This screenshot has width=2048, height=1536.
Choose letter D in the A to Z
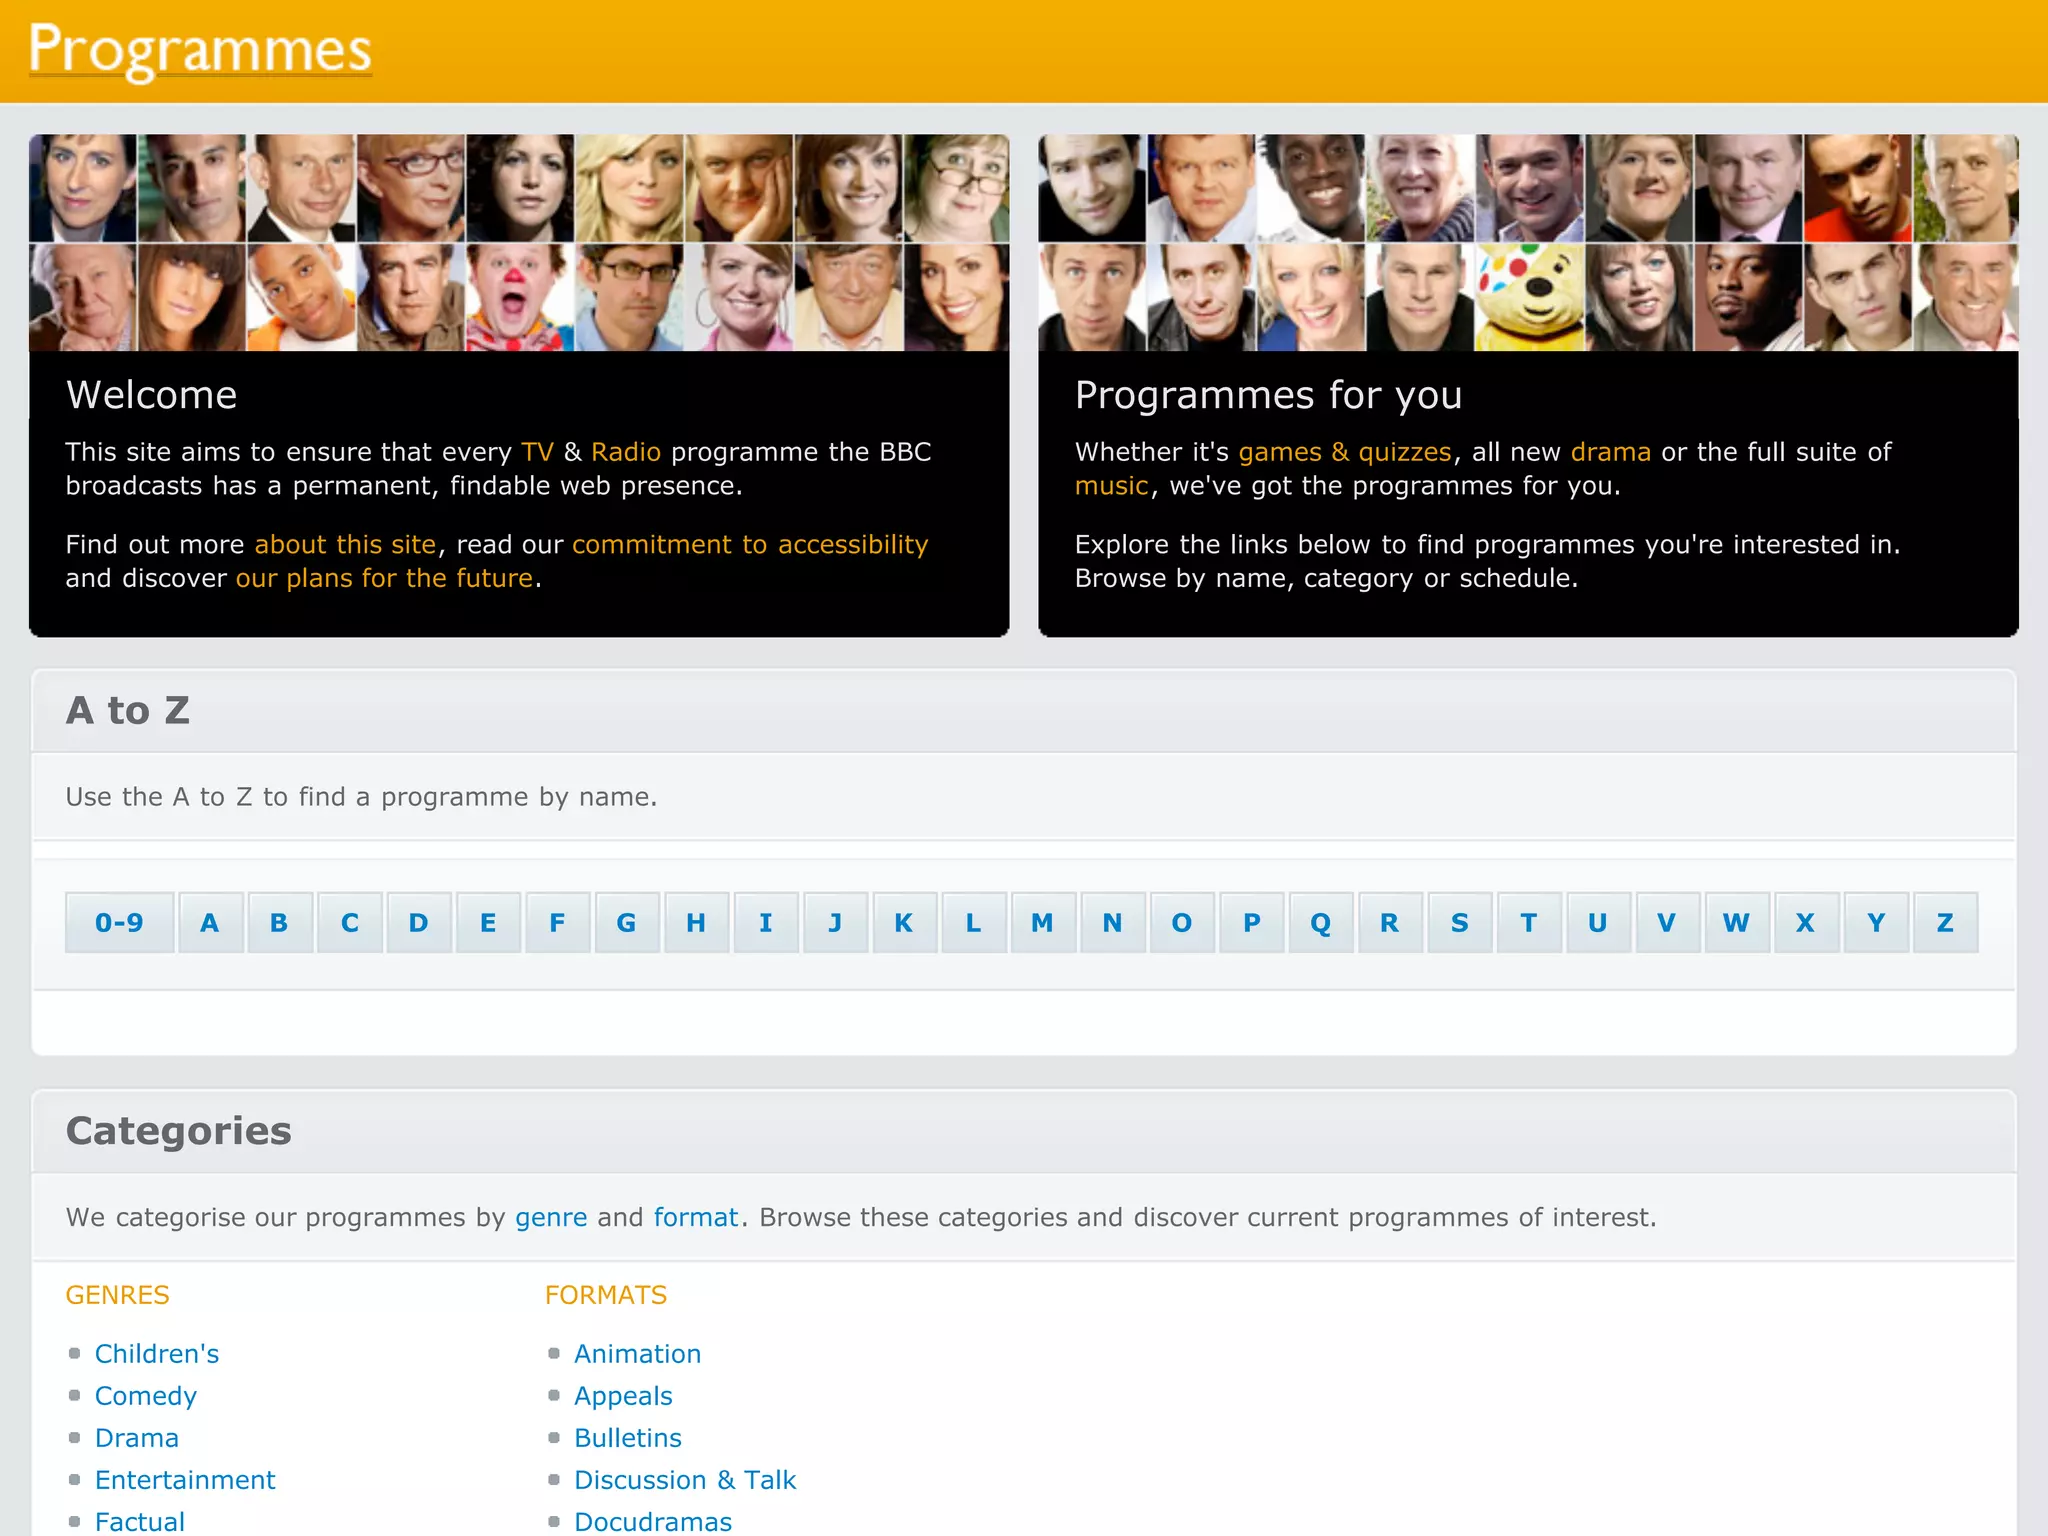point(418,922)
